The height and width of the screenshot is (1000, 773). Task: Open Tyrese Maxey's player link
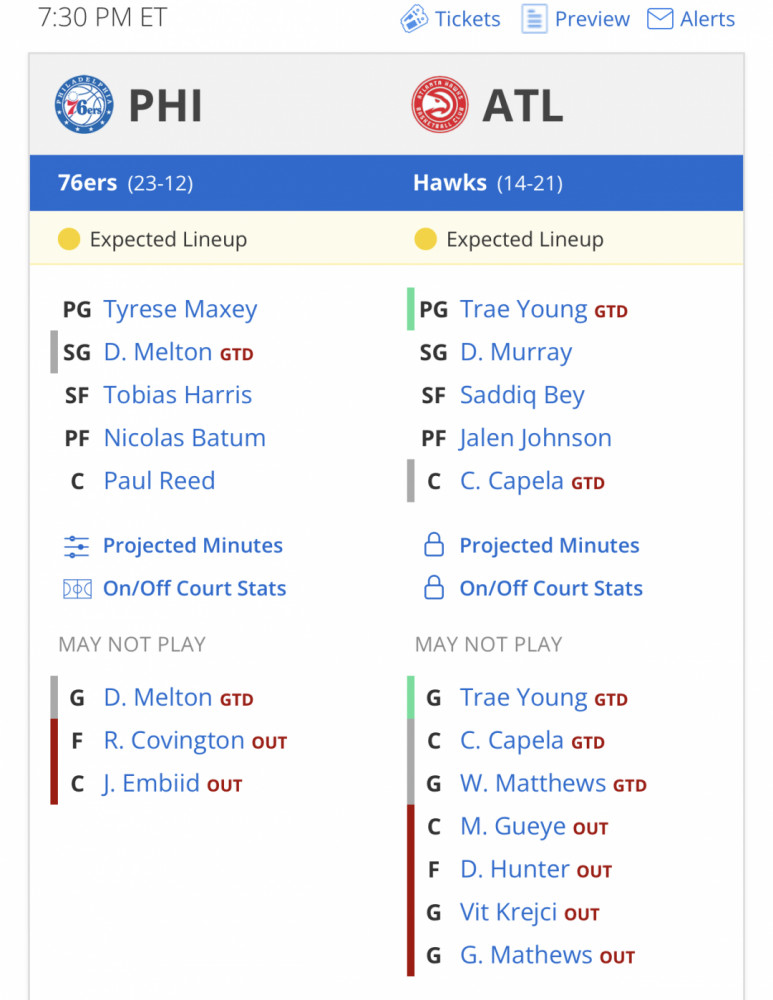(180, 309)
